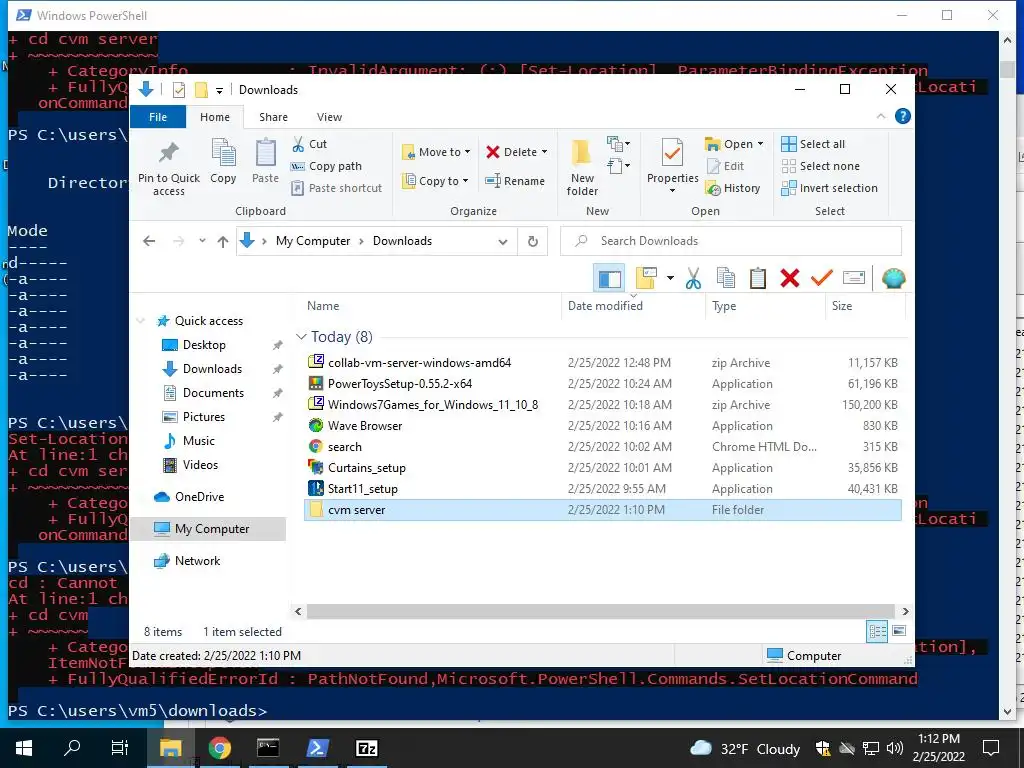Open the Delete dropdown in the ribbon
The image size is (1024, 768).
pyautogui.click(x=517, y=152)
